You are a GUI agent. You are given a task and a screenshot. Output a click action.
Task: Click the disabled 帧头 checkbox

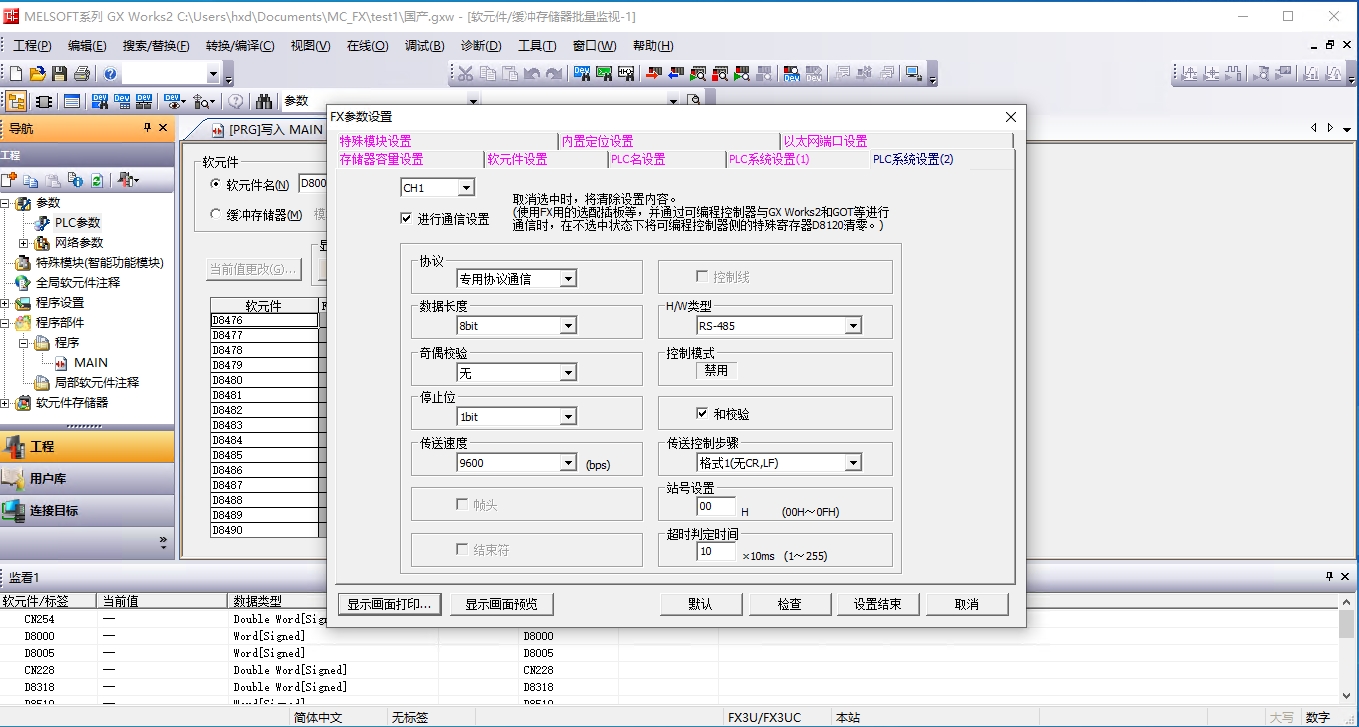(x=462, y=505)
